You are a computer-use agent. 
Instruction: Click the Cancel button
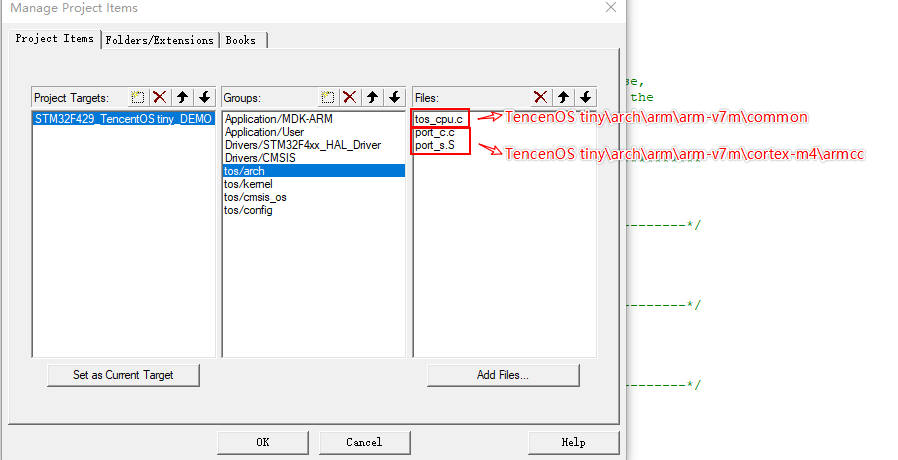coord(364,442)
